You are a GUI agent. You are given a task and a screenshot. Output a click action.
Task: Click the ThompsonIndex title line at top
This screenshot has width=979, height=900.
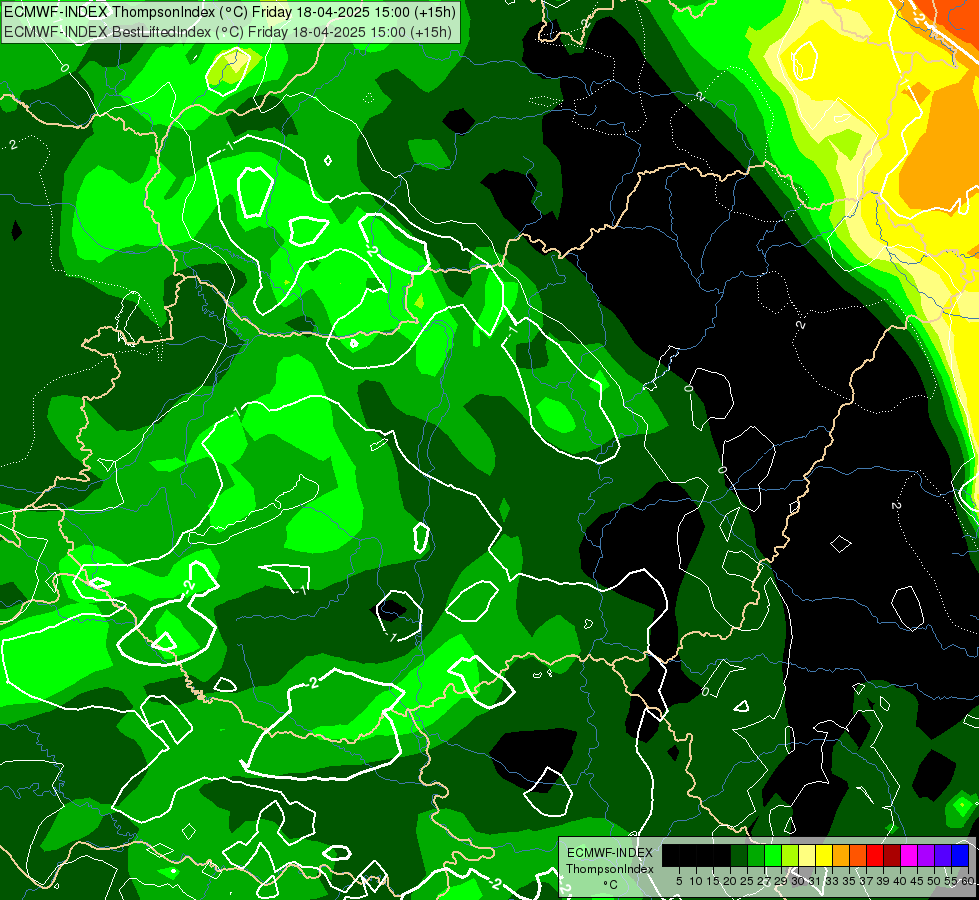pos(230,12)
